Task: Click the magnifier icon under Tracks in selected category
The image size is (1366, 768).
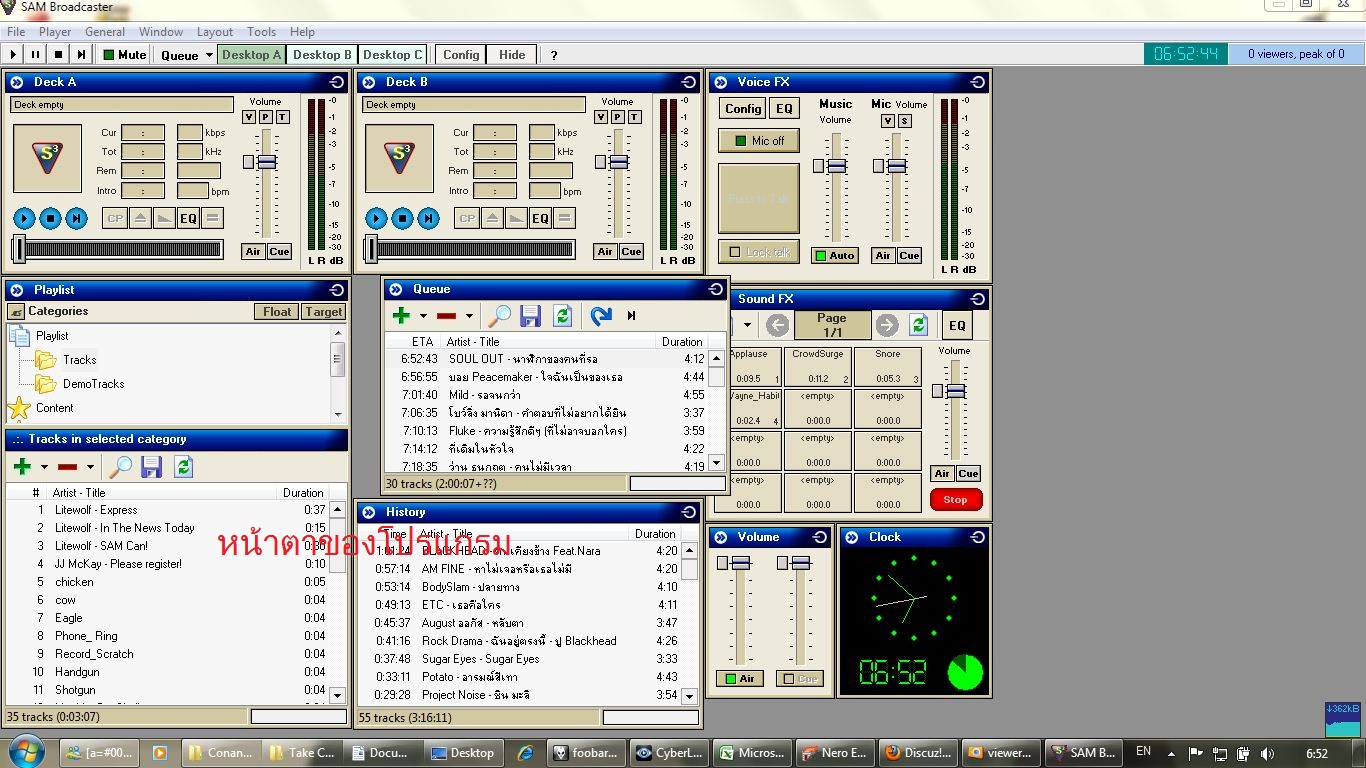Action: tap(120, 466)
